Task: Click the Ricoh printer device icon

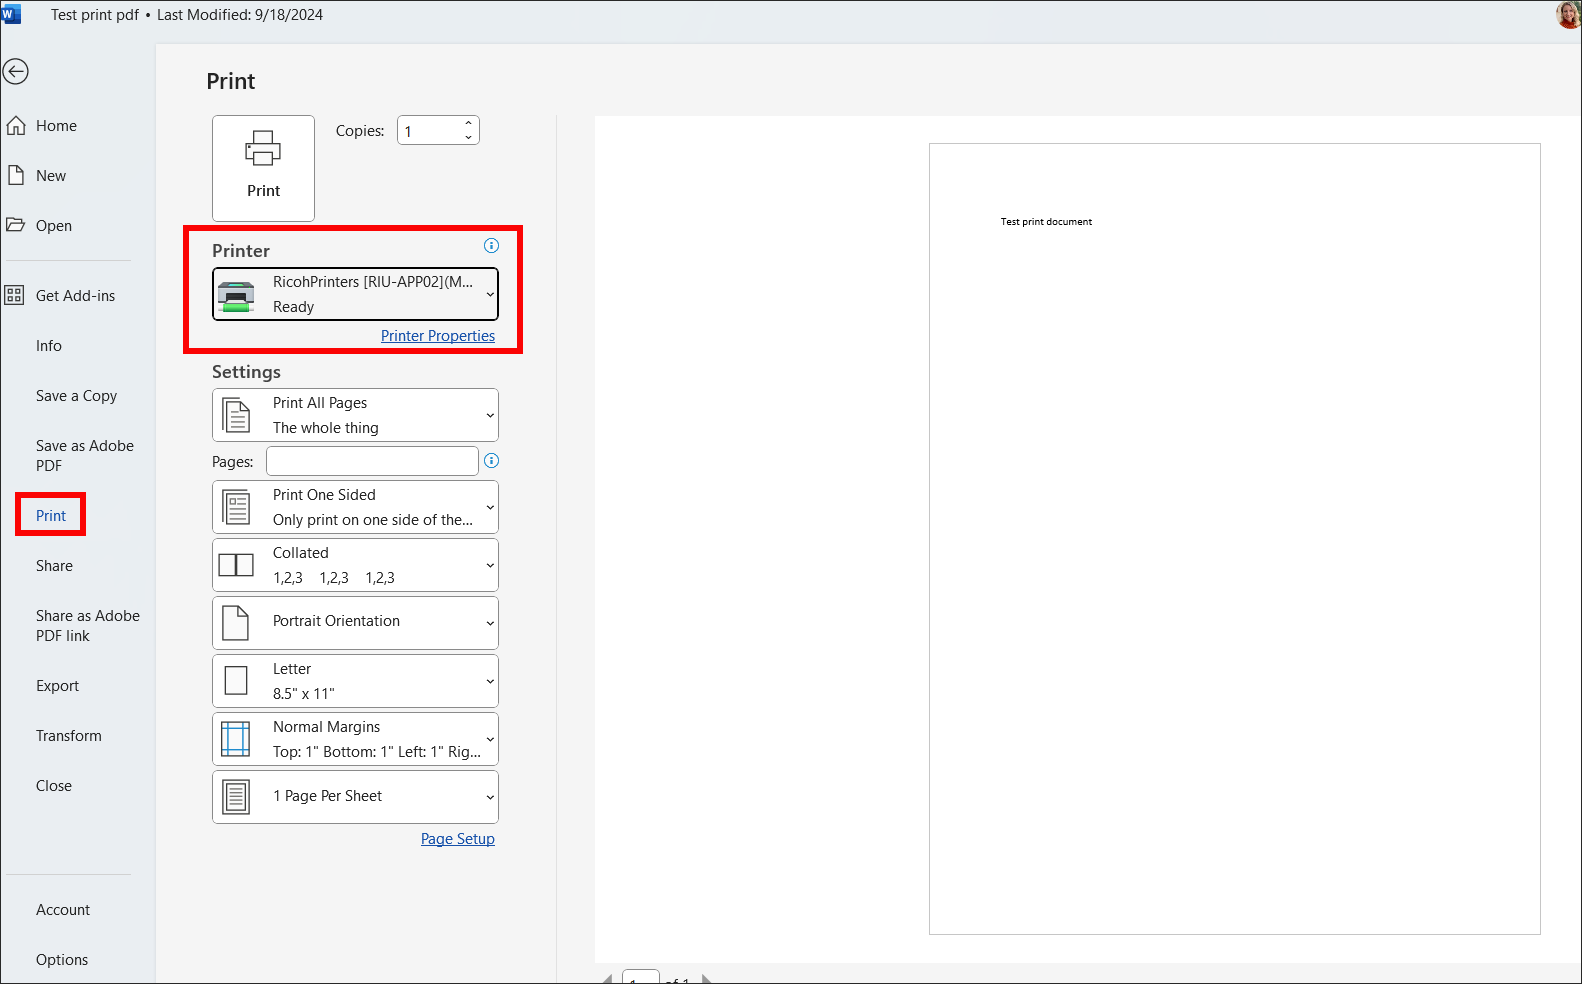Action: pos(236,294)
